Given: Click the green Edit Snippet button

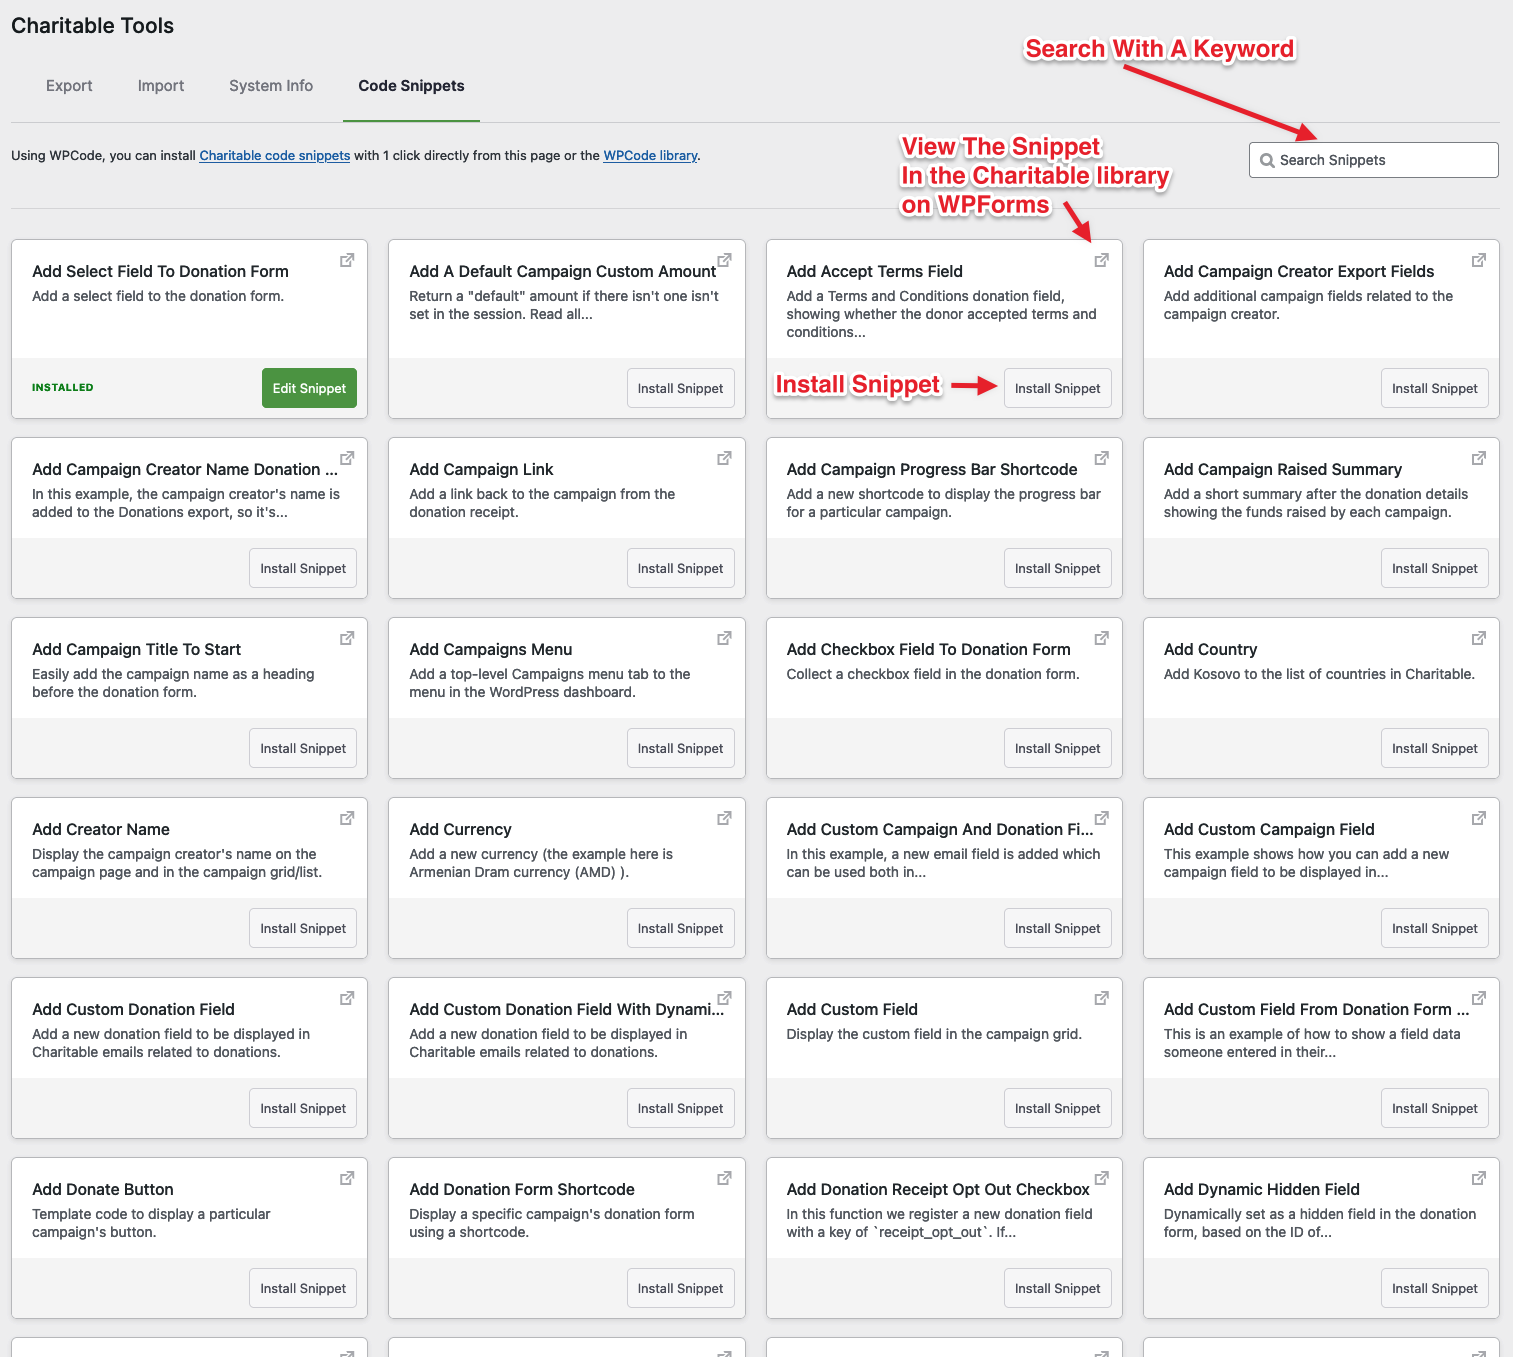Looking at the screenshot, I should point(309,388).
